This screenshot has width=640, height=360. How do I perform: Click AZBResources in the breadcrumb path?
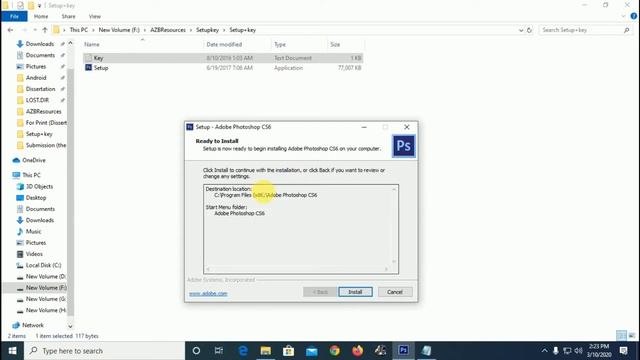pos(168,30)
